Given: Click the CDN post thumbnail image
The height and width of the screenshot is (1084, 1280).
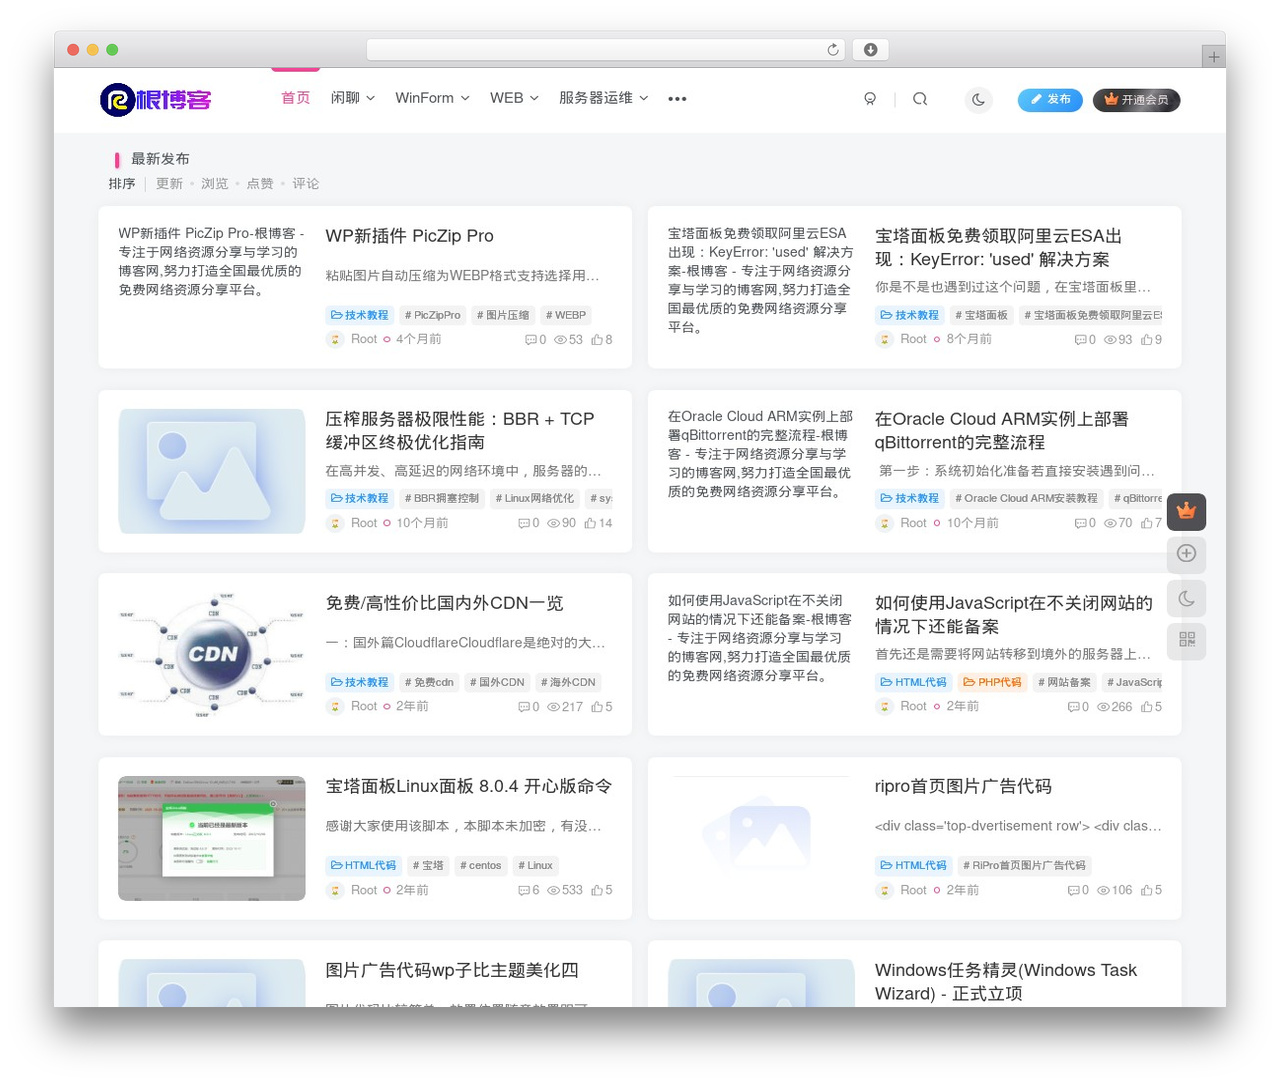Looking at the screenshot, I should click(212, 654).
